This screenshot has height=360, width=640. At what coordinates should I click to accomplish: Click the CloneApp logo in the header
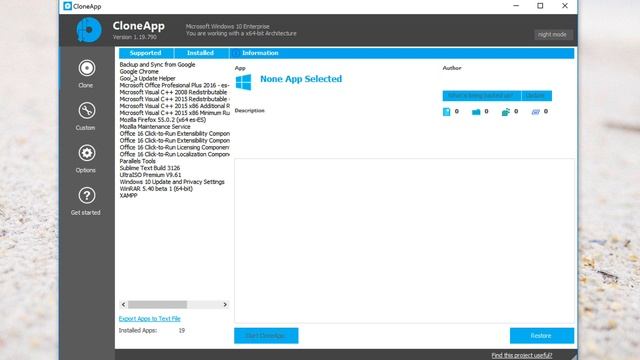[x=89, y=30]
